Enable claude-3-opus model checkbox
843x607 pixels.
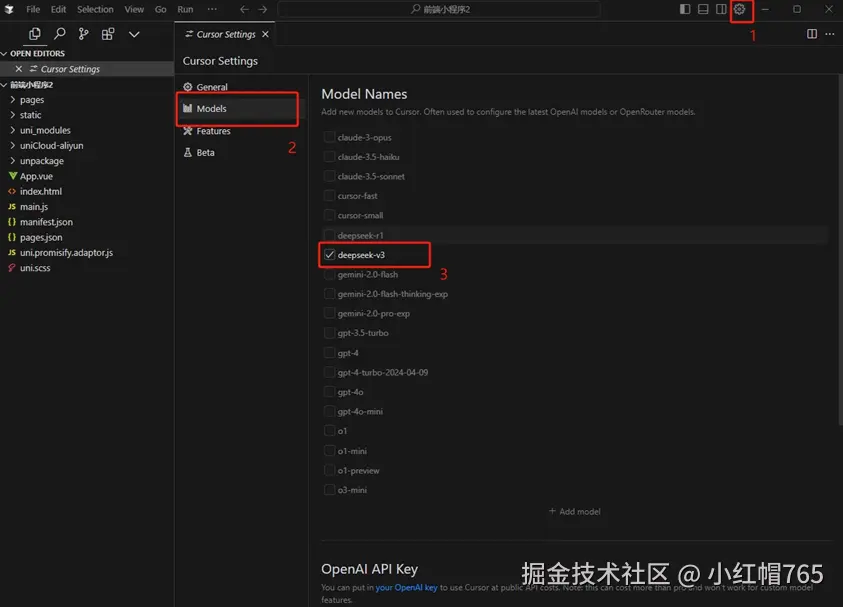(x=329, y=137)
